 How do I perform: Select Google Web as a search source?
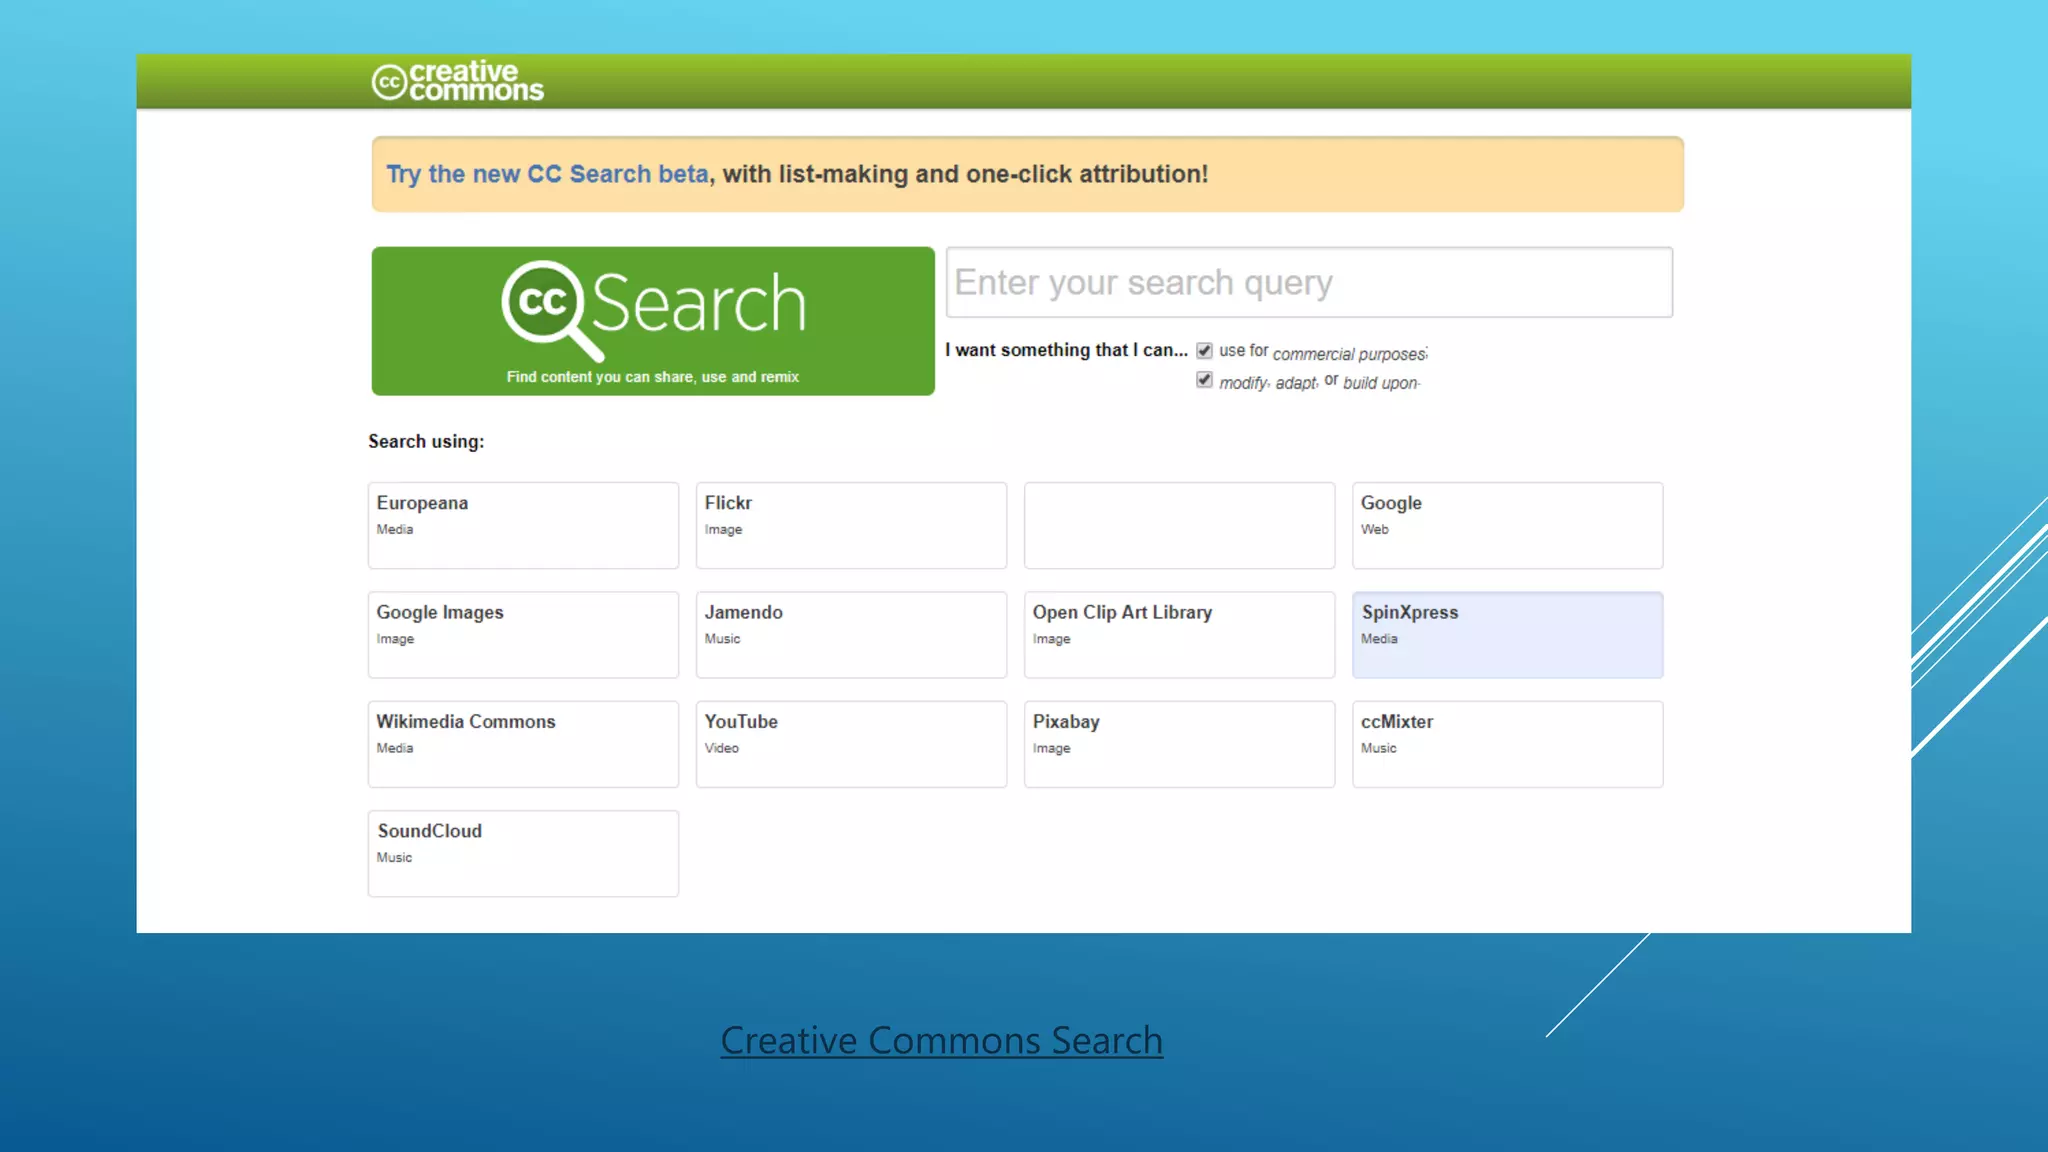click(x=1507, y=525)
